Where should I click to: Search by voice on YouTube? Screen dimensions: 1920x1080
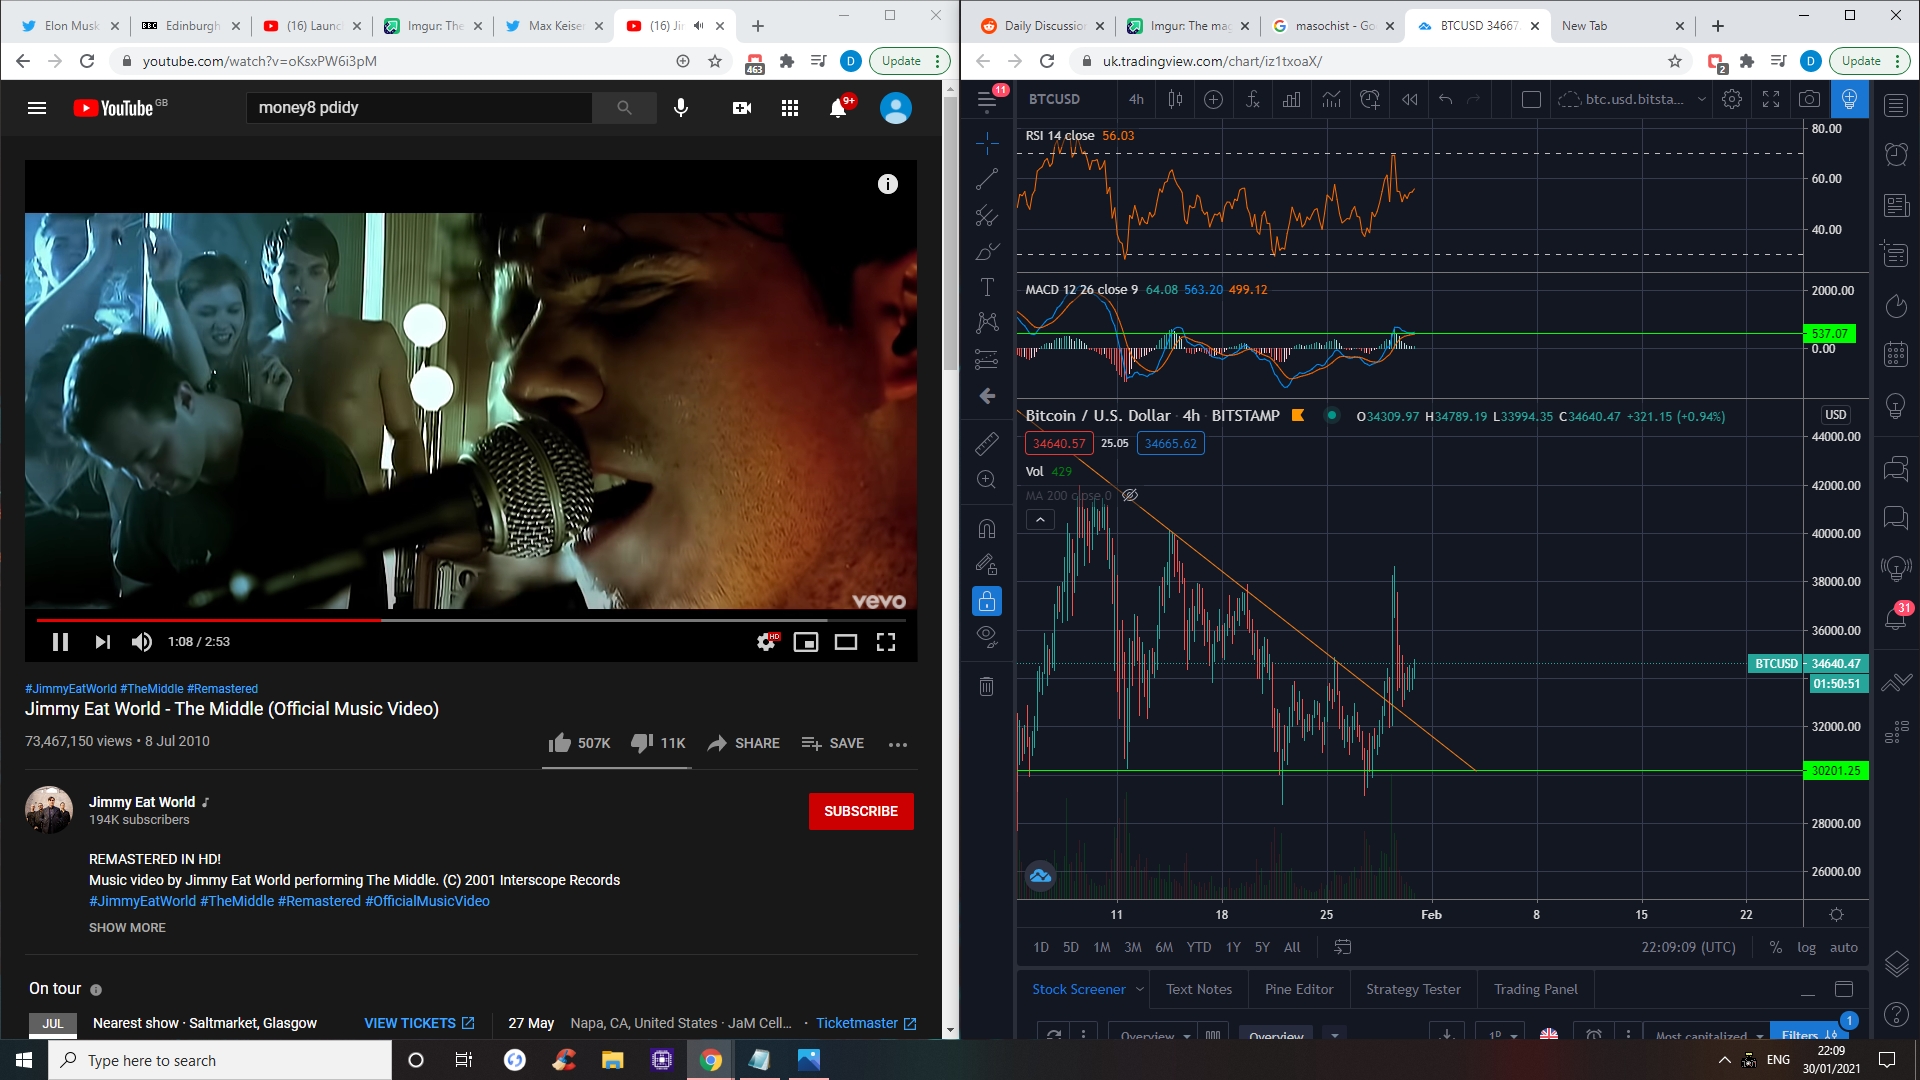tap(681, 108)
